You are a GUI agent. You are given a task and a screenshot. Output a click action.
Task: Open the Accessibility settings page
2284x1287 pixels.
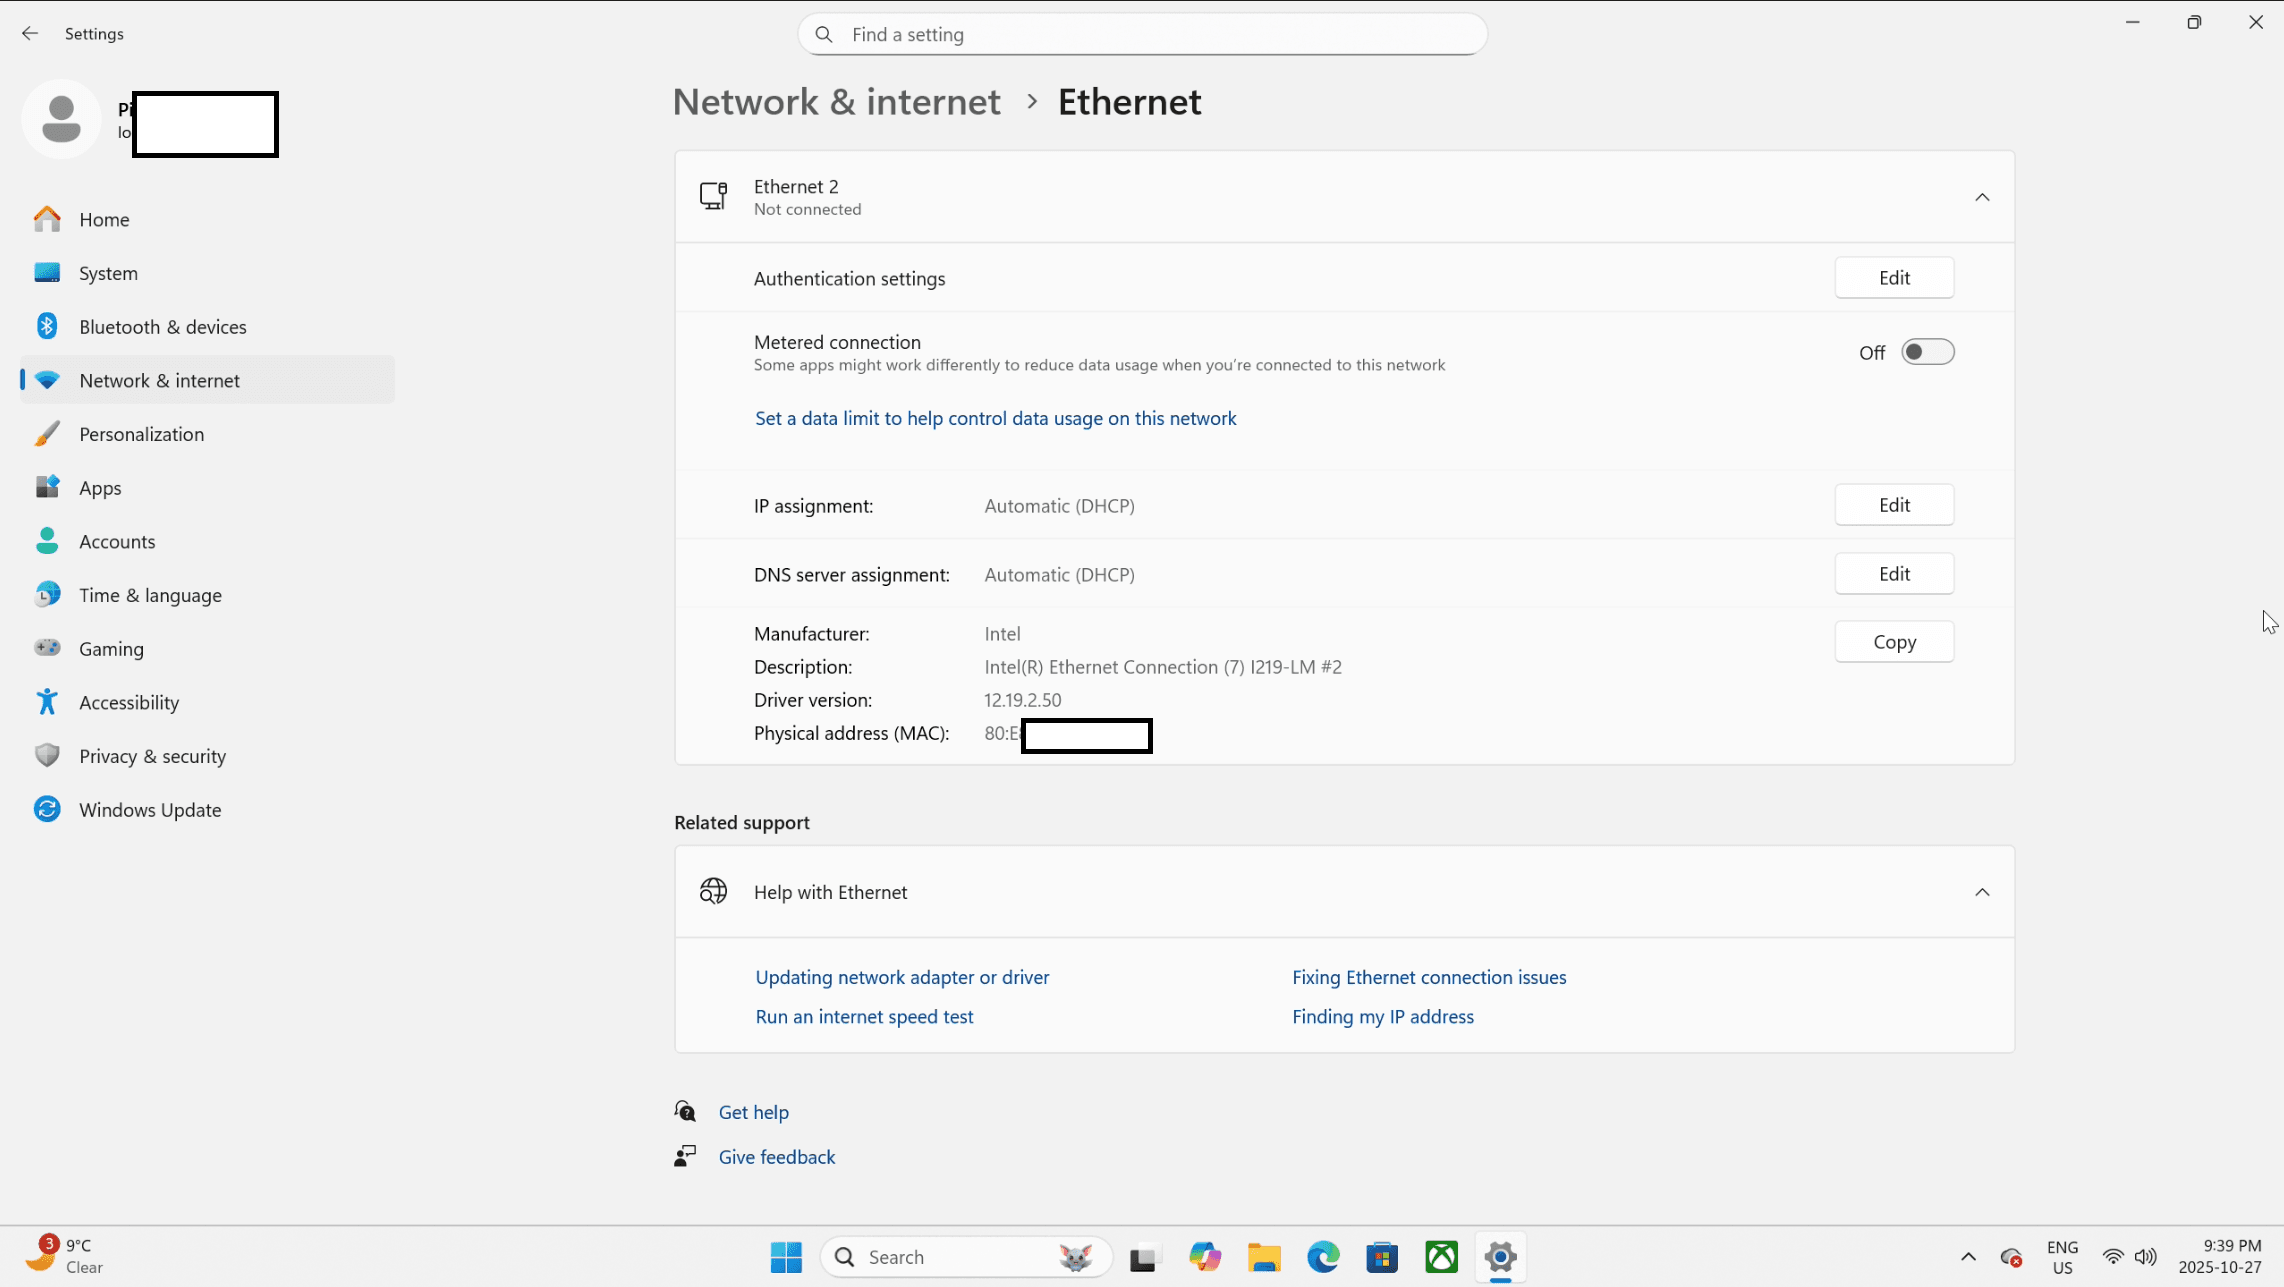point(129,702)
